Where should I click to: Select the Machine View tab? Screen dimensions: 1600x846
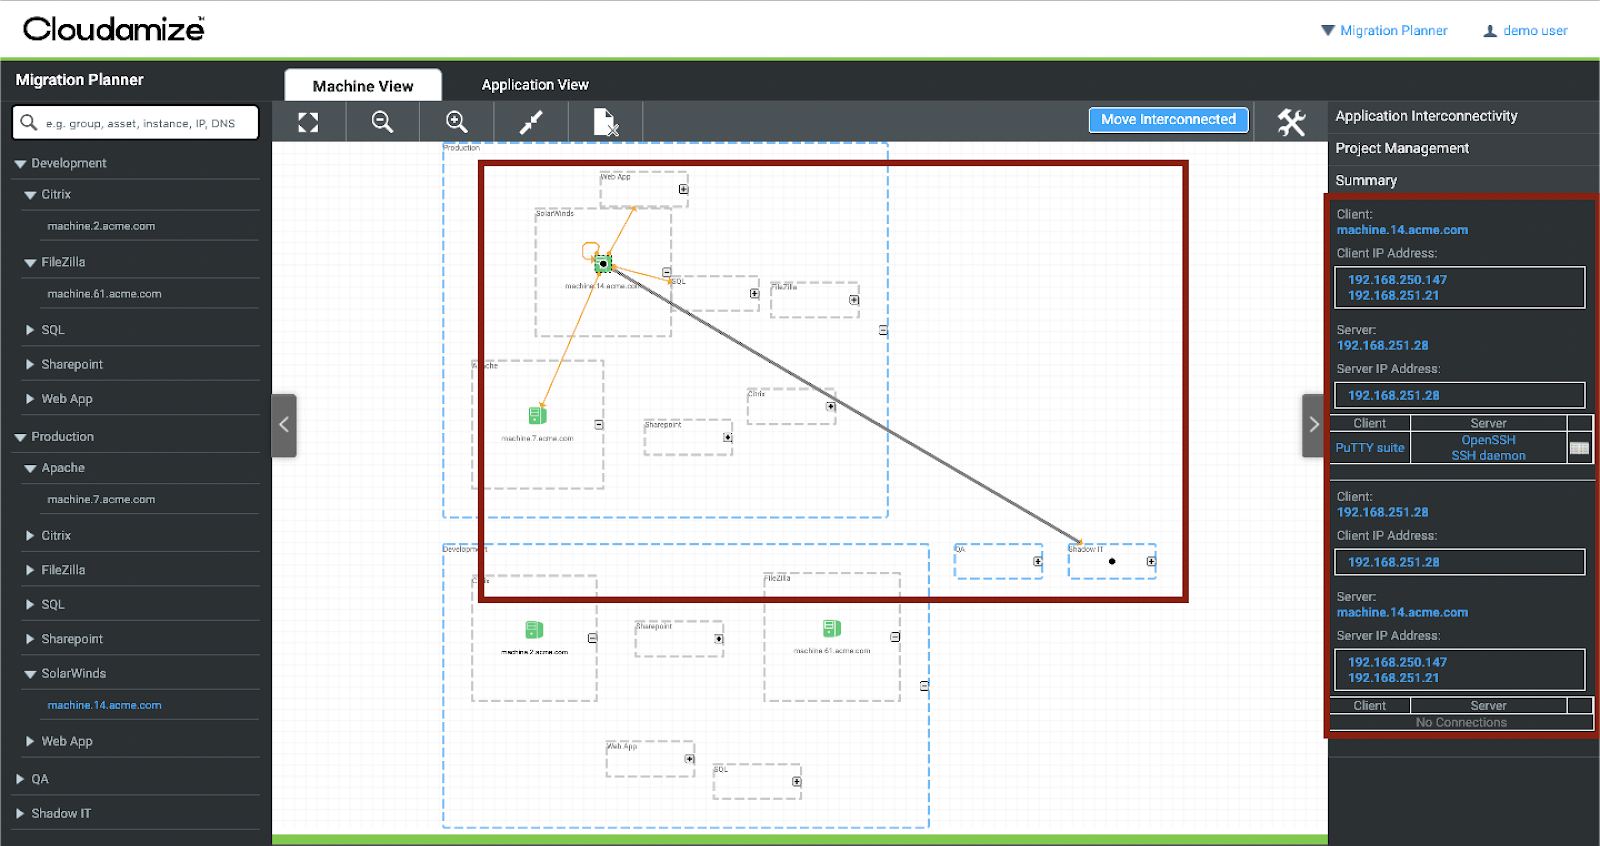[x=363, y=86]
